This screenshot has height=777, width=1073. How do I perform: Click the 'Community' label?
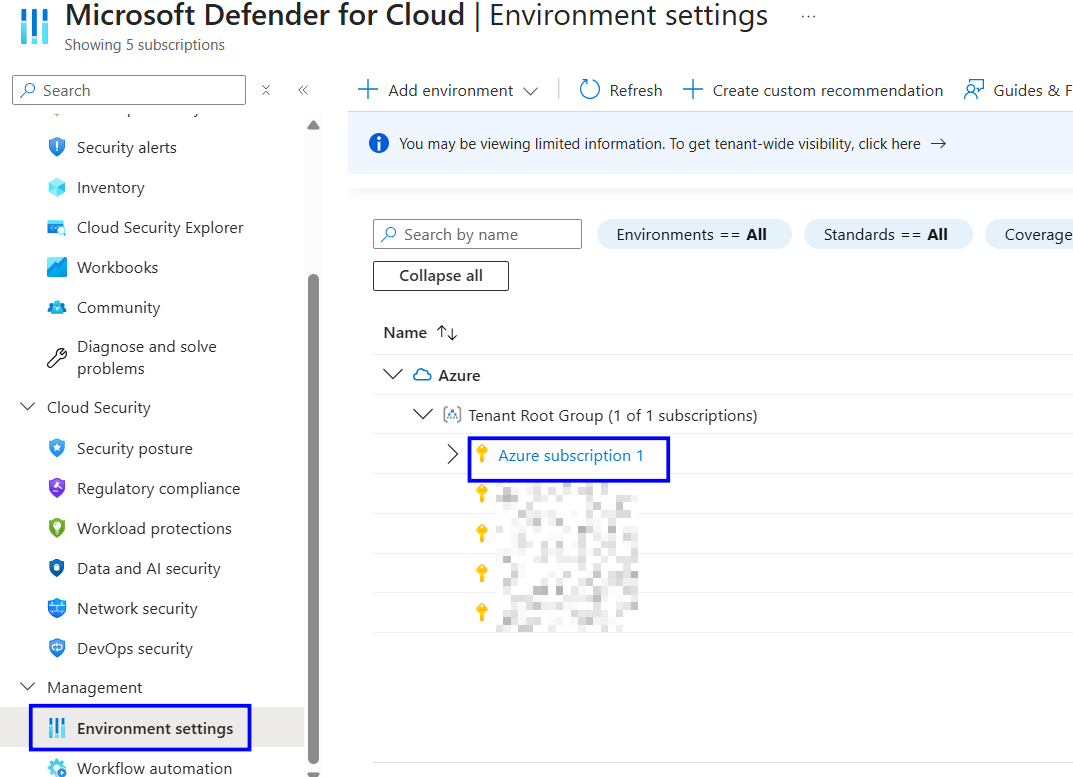tap(118, 307)
